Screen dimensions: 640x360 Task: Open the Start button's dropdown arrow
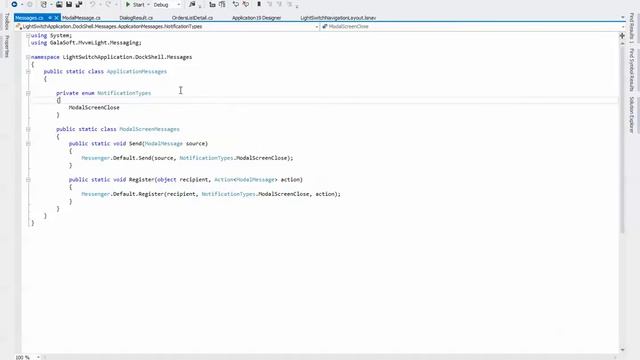pos(148,4)
